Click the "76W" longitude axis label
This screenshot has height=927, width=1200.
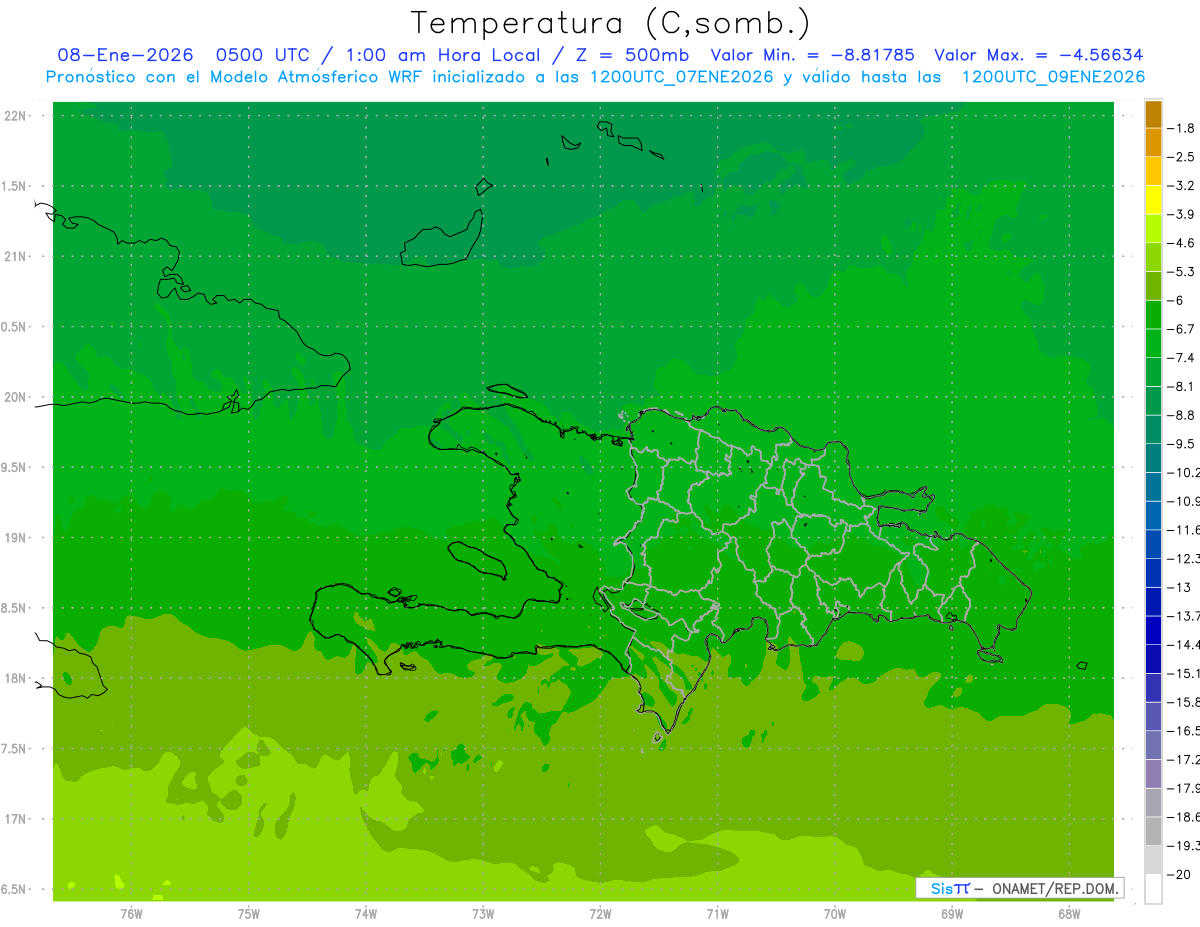pyautogui.click(x=131, y=913)
